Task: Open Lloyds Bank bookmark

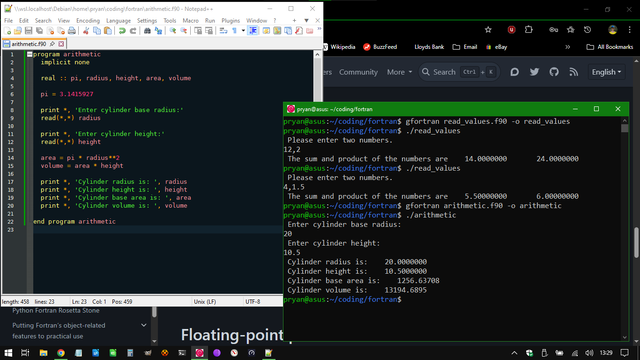Action: tap(429, 47)
